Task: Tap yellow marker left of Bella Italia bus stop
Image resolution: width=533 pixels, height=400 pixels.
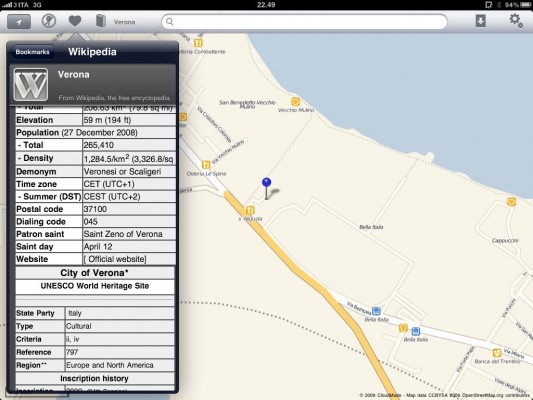Action: coord(403,328)
